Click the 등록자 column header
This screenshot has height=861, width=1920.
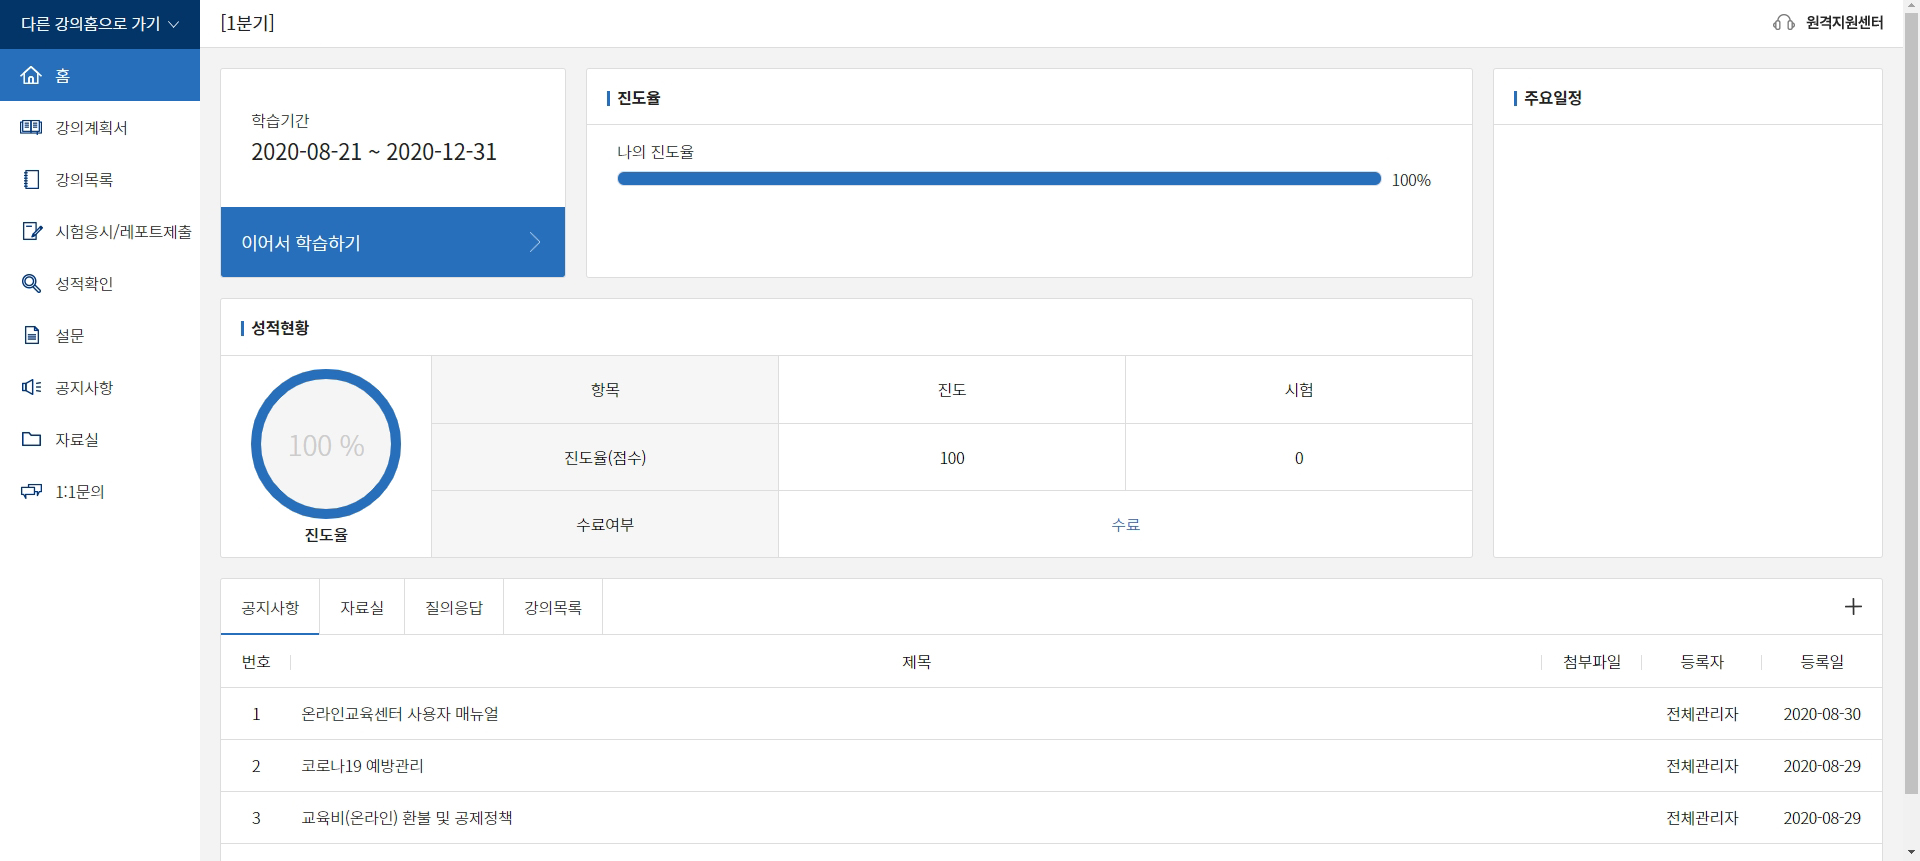pyautogui.click(x=1702, y=662)
